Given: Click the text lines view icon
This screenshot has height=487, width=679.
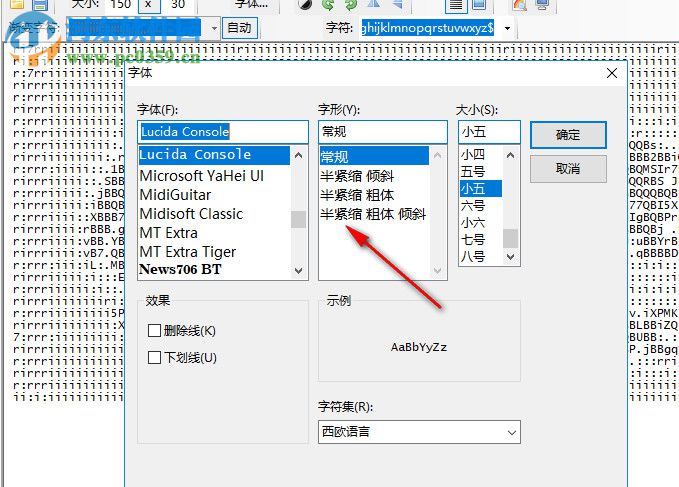Looking at the screenshot, I should click(456, 5).
